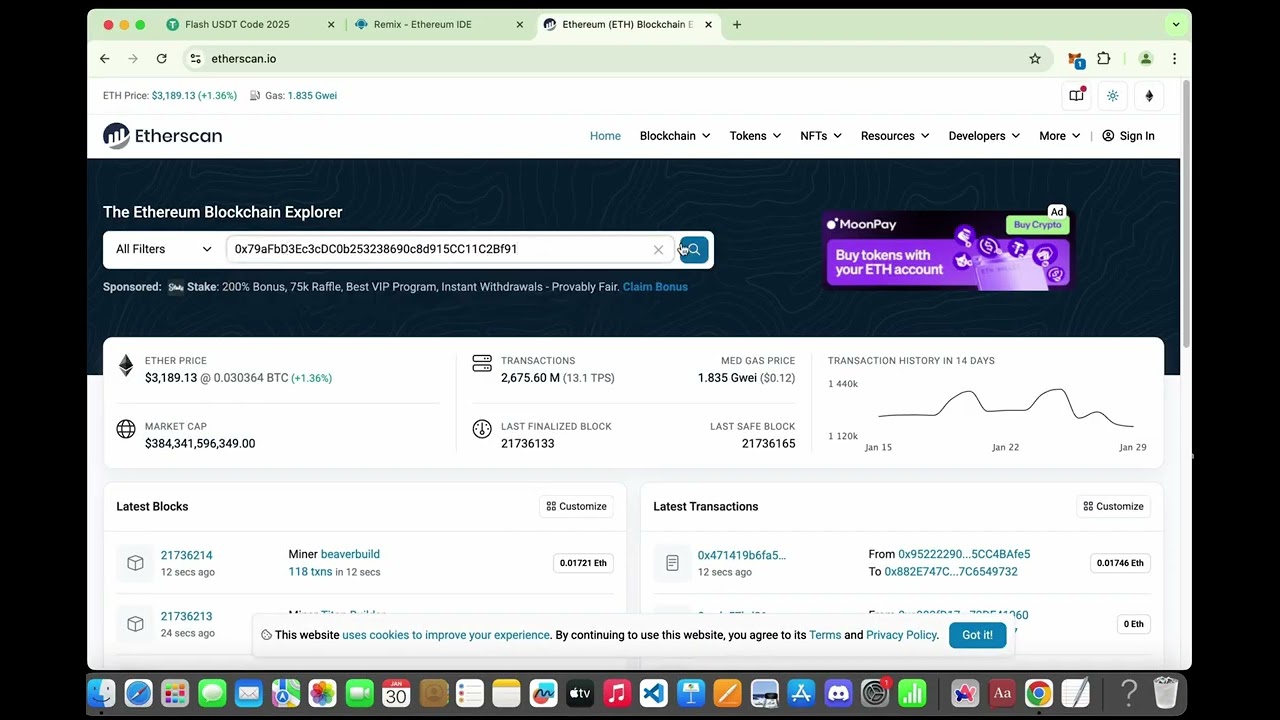Viewport: 1280px width, 720px height.
Task: Switch to the Flash USDT Code 2025 tab
Action: (250, 25)
